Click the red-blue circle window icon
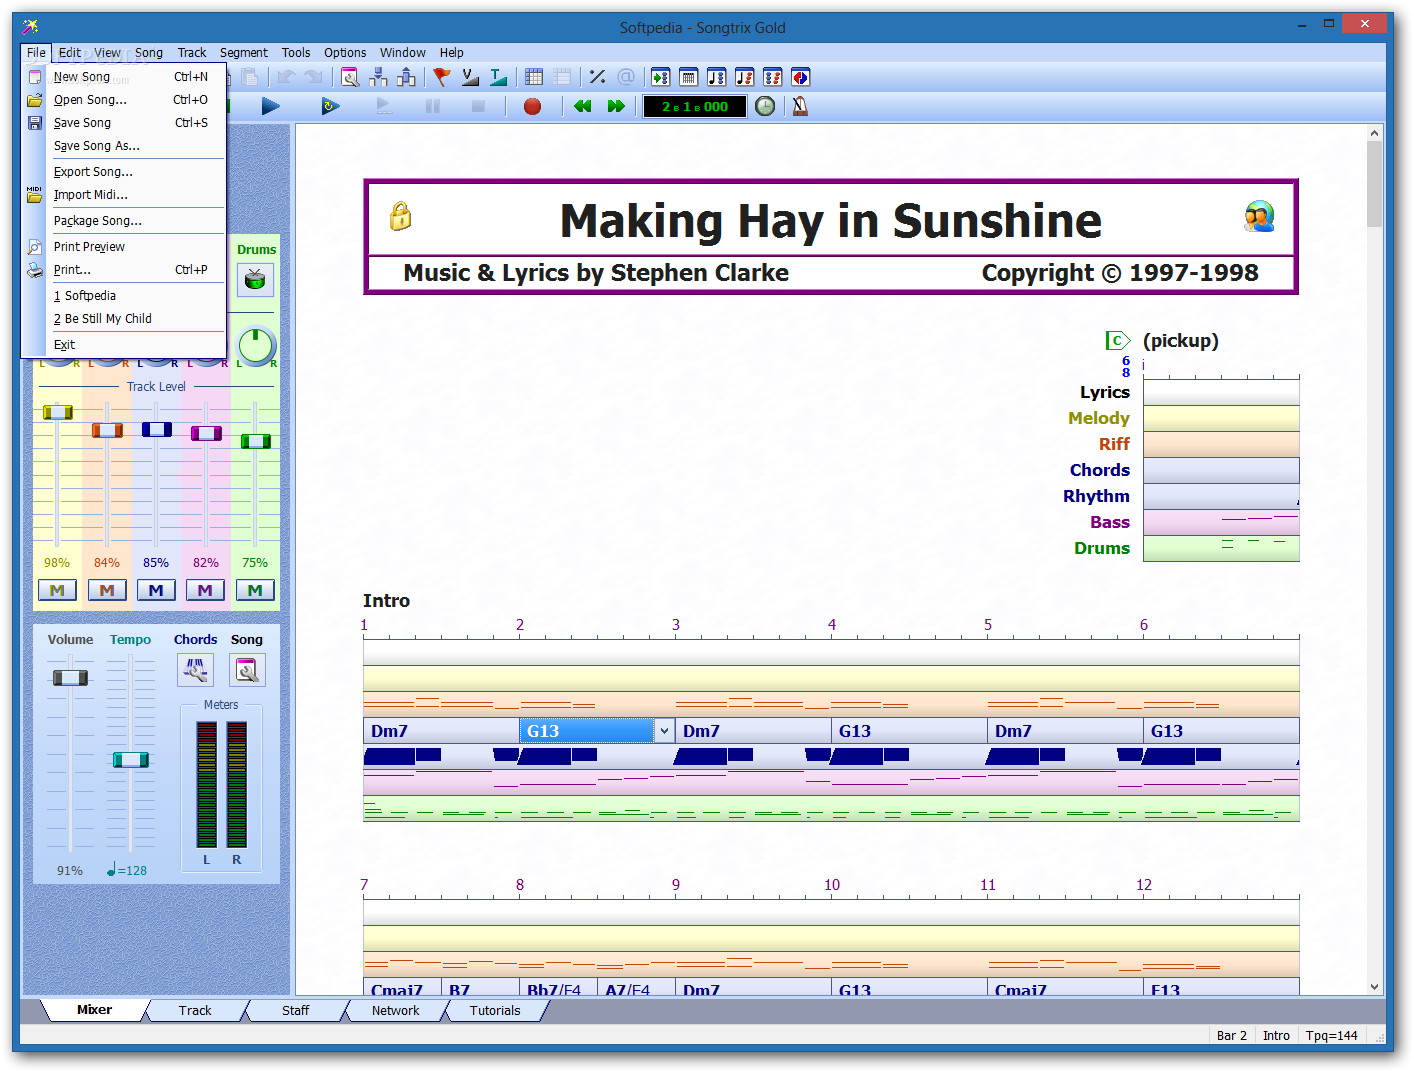This screenshot has width=1414, height=1072. point(801,77)
